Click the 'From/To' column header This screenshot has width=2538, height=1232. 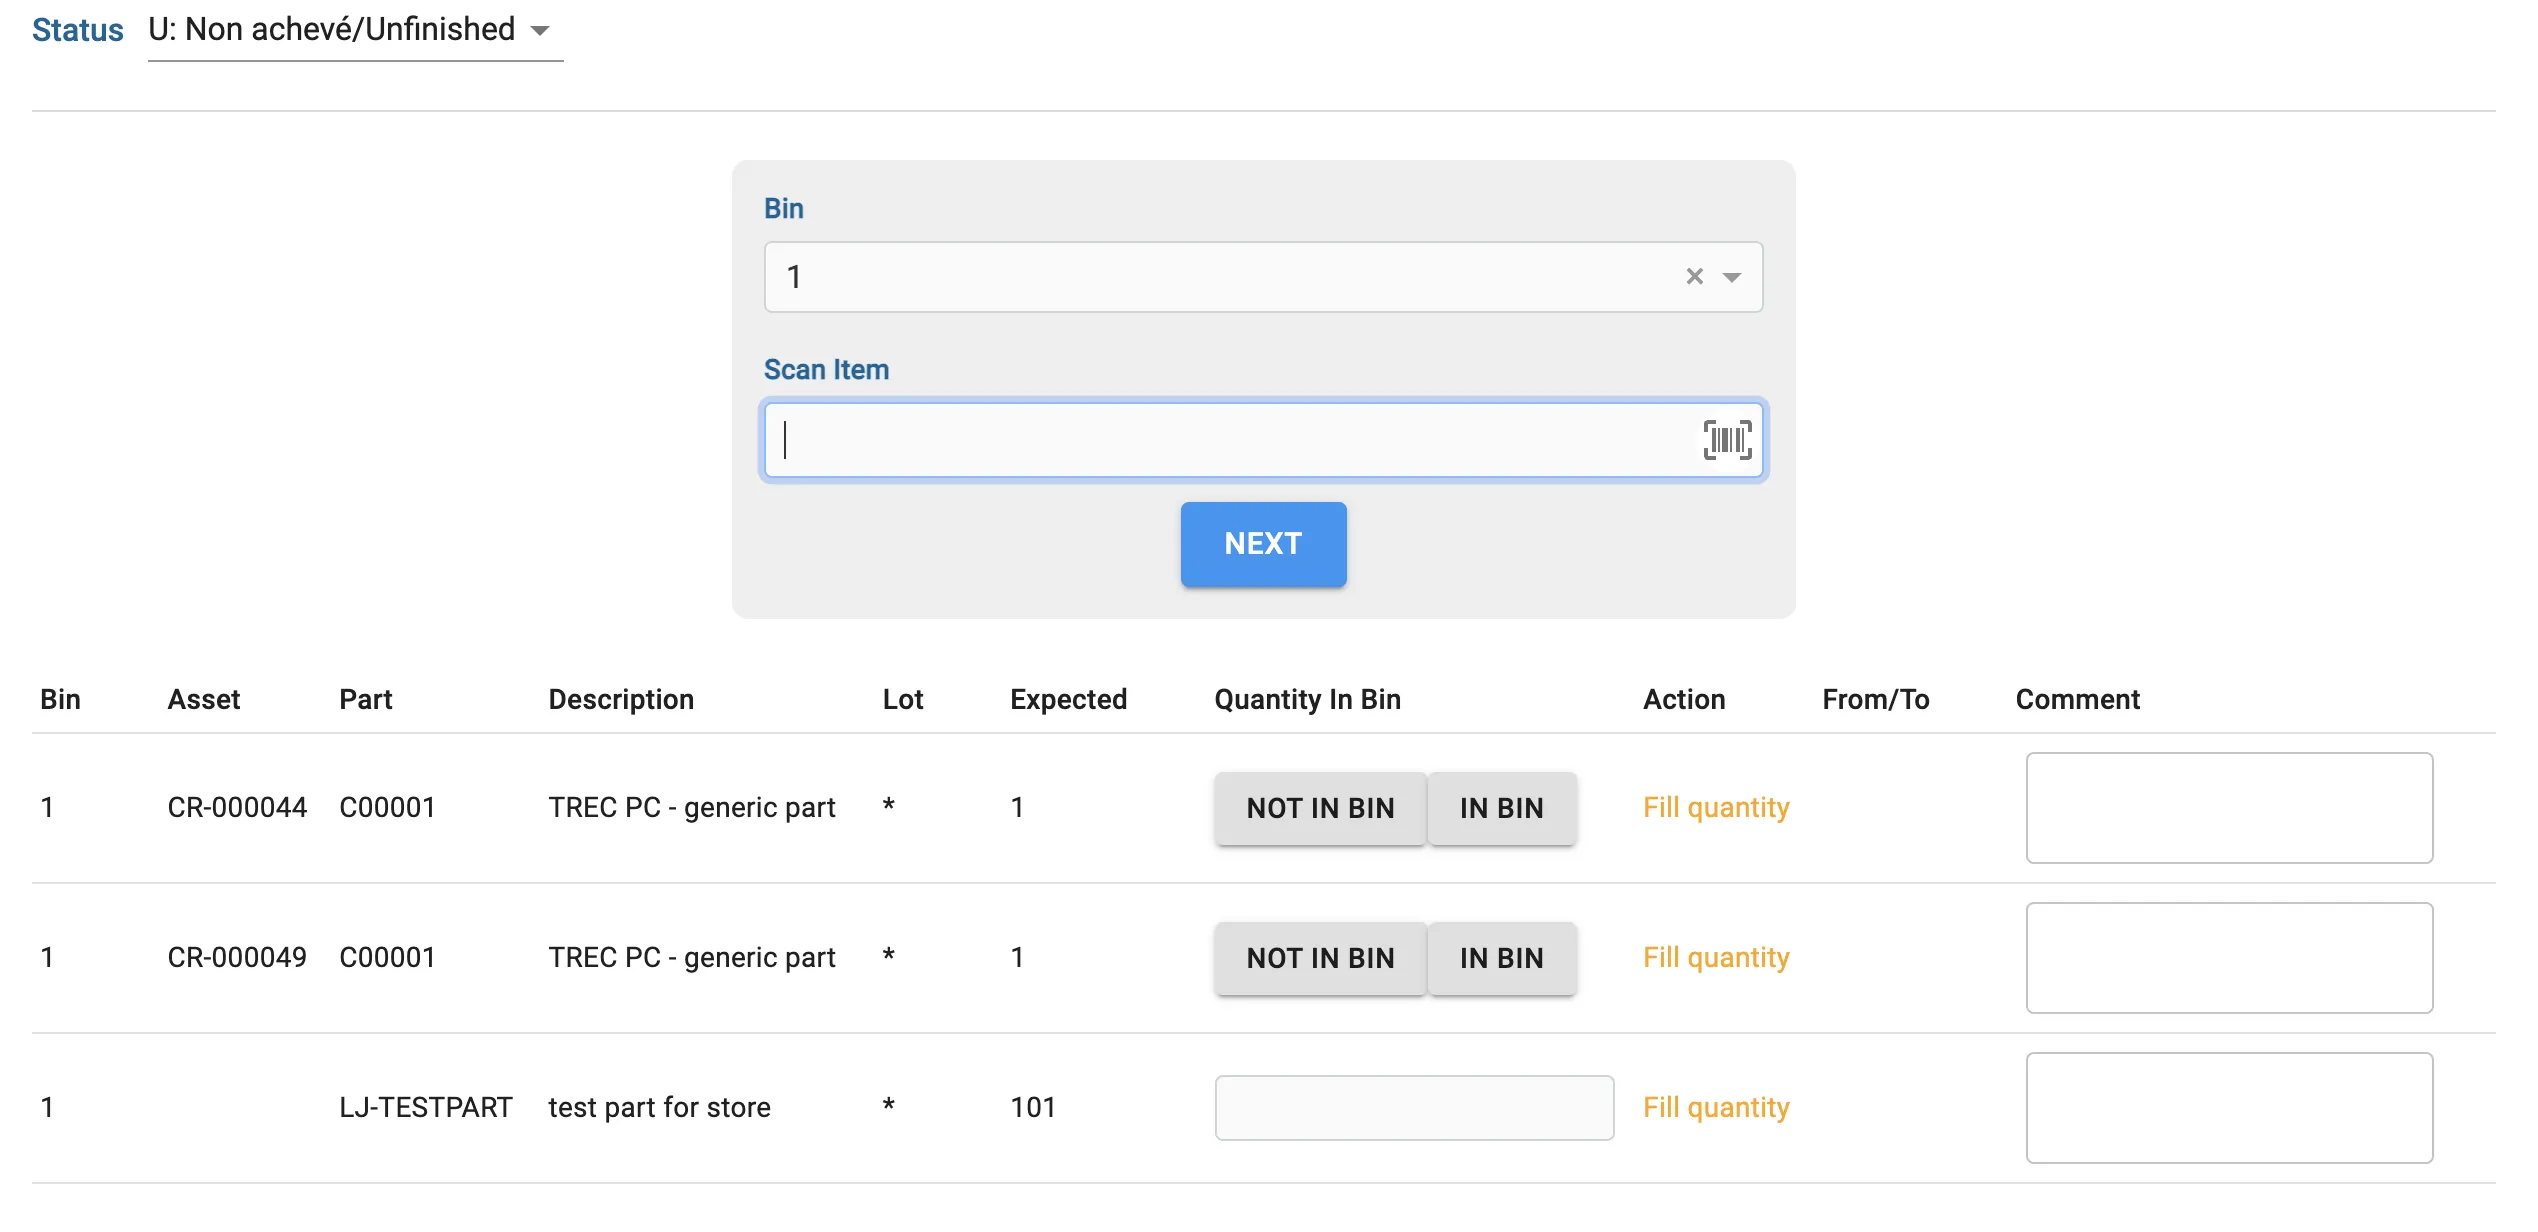click(x=1876, y=700)
